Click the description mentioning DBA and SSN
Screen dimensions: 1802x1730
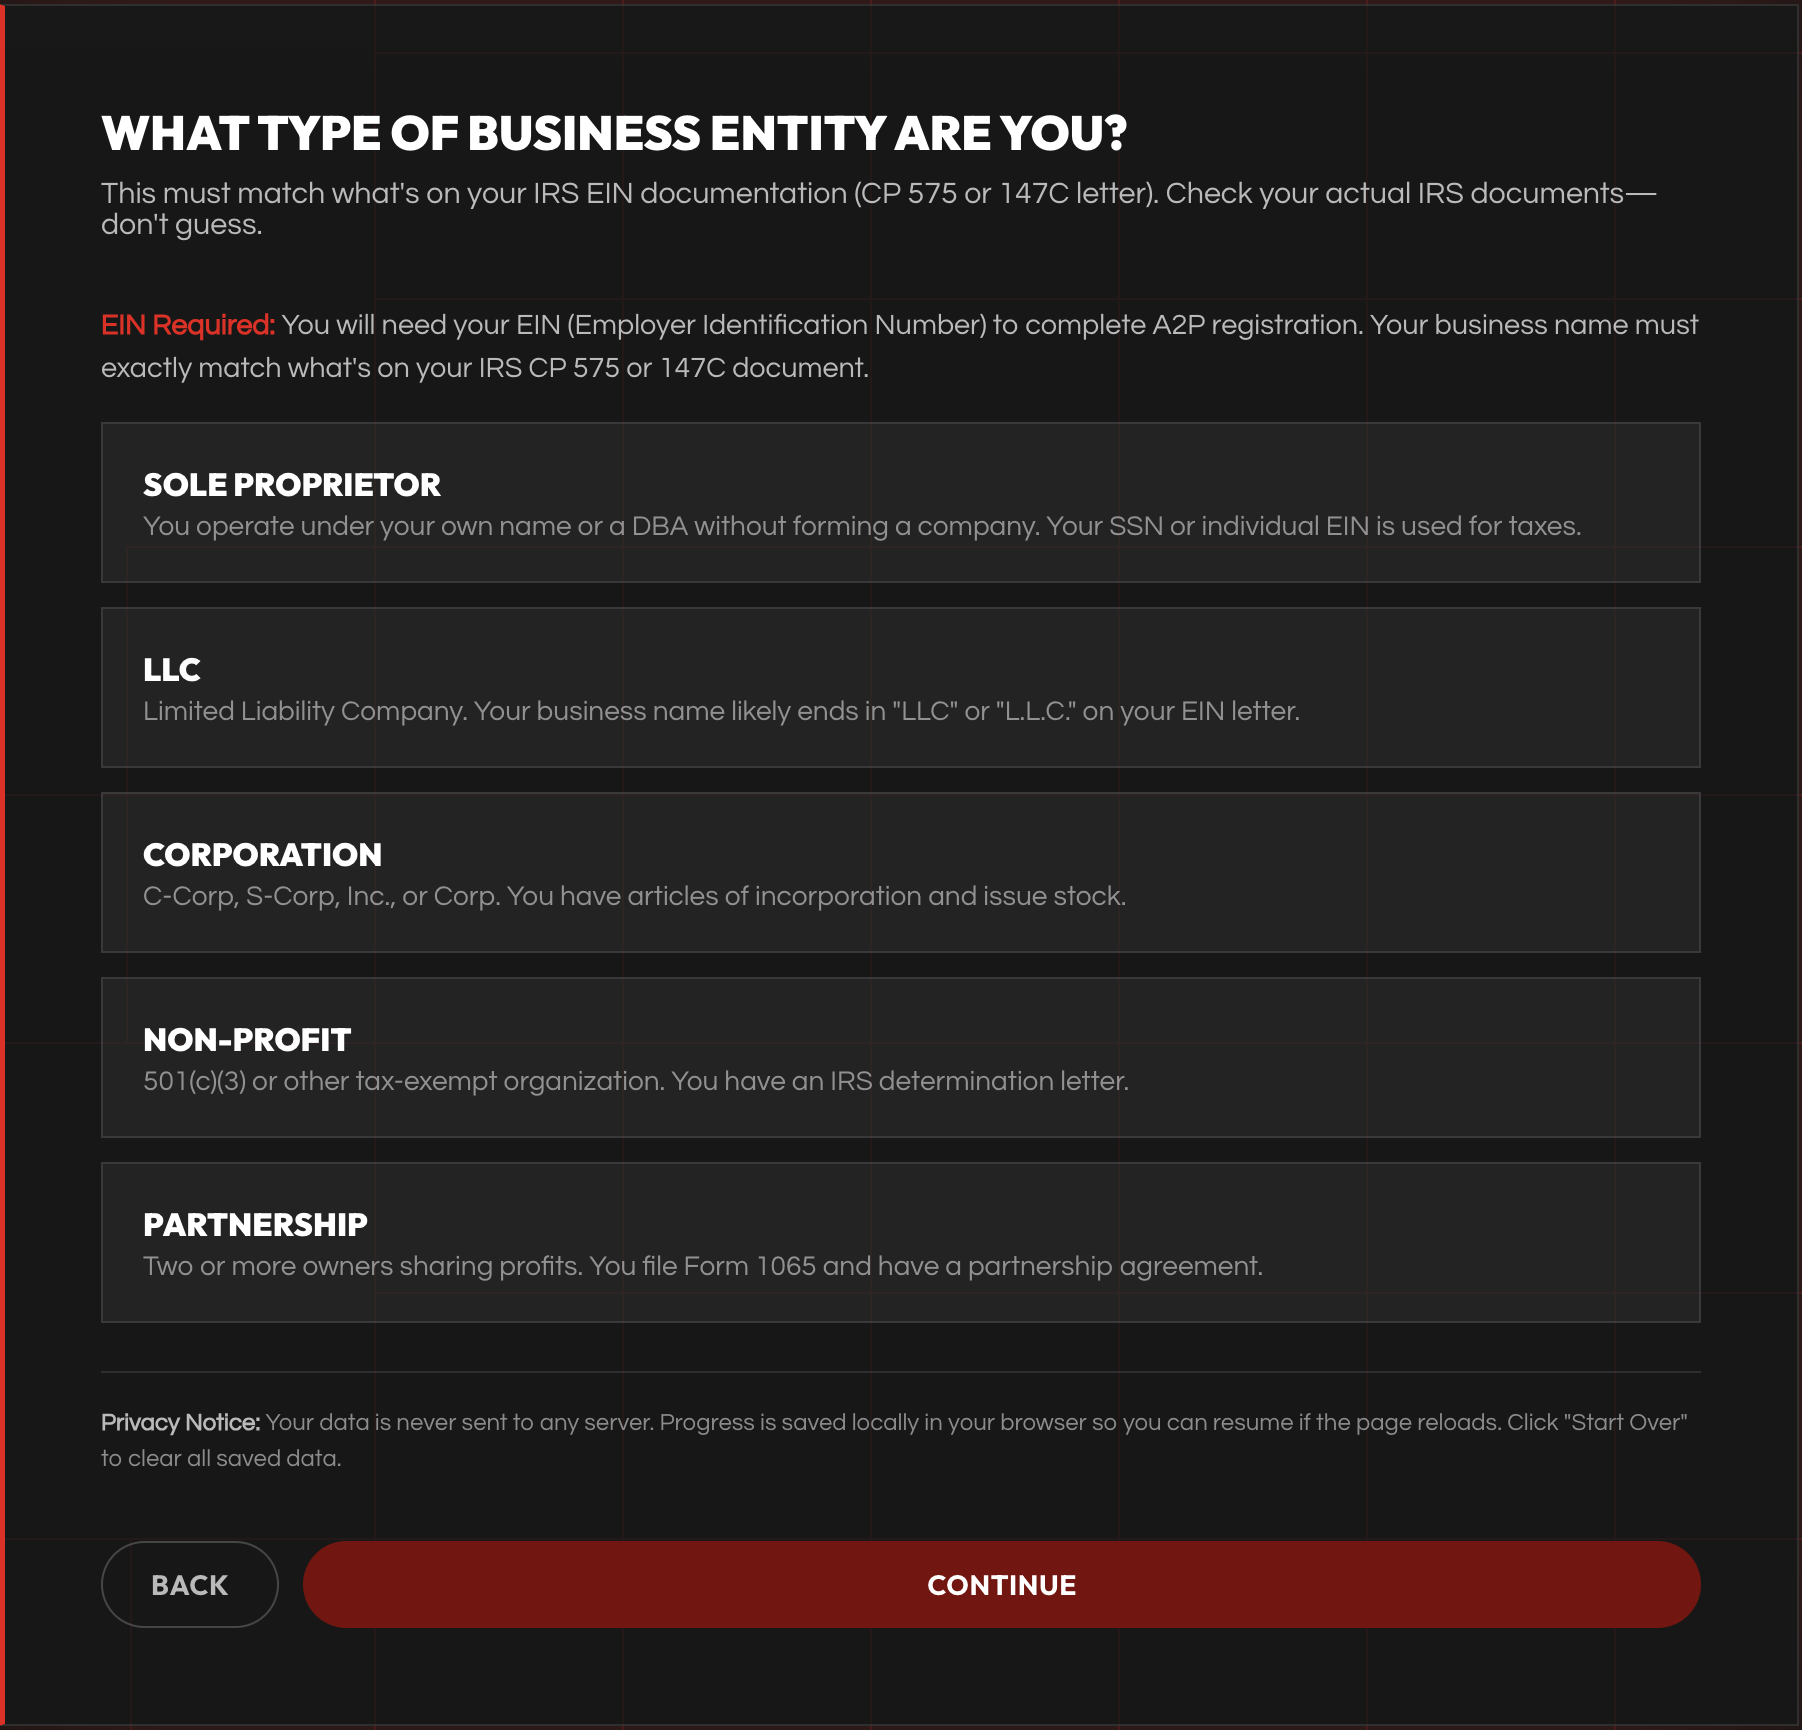click(x=861, y=526)
